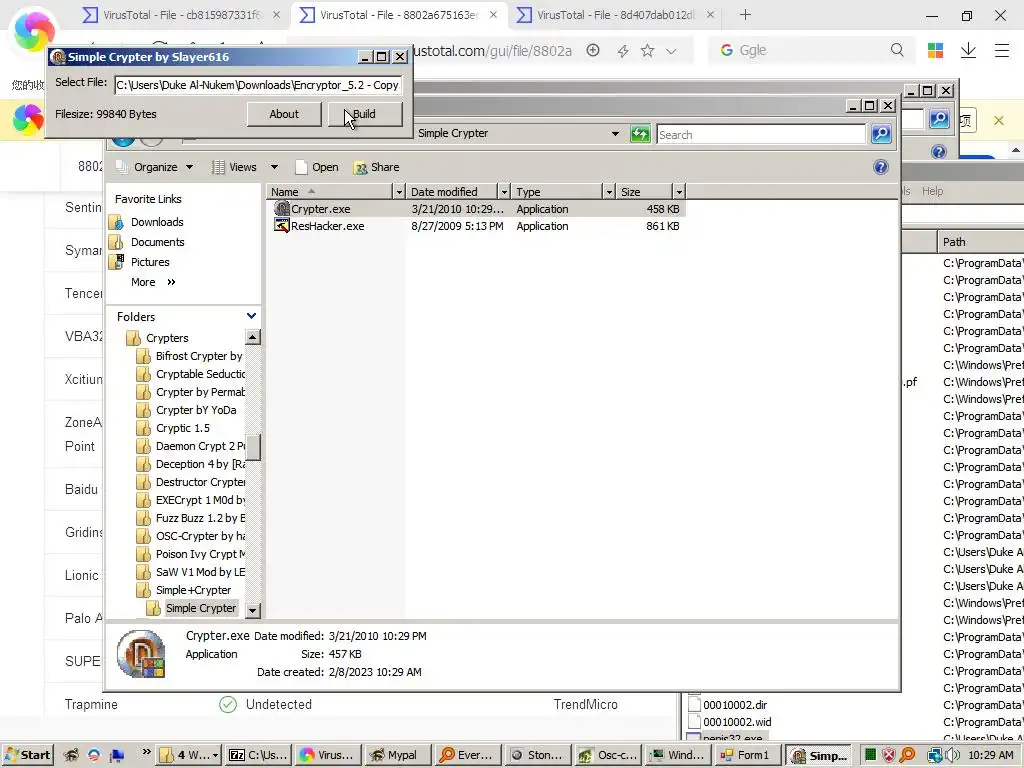Open a new browser tab
The height and width of the screenshot is (768, 1024).
click(x=745, y=14)
